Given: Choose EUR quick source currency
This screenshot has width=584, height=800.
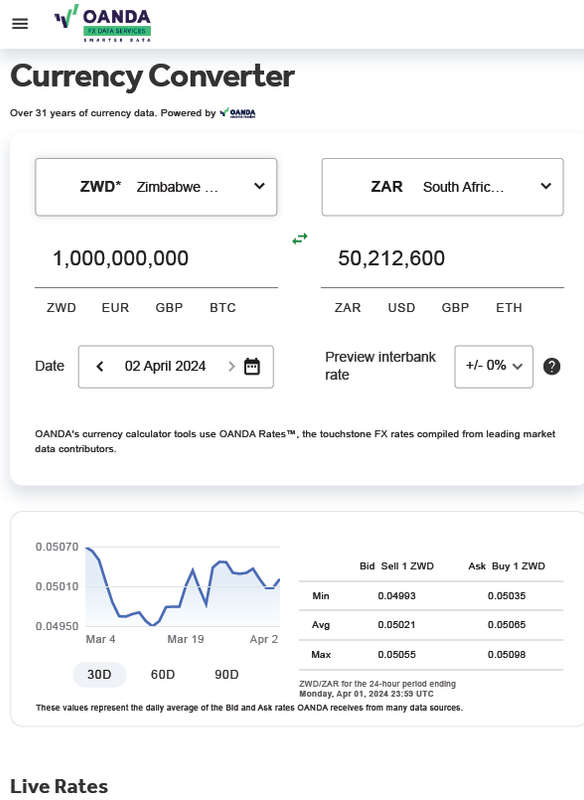Looking at the screenshot, I should [115, 308].
